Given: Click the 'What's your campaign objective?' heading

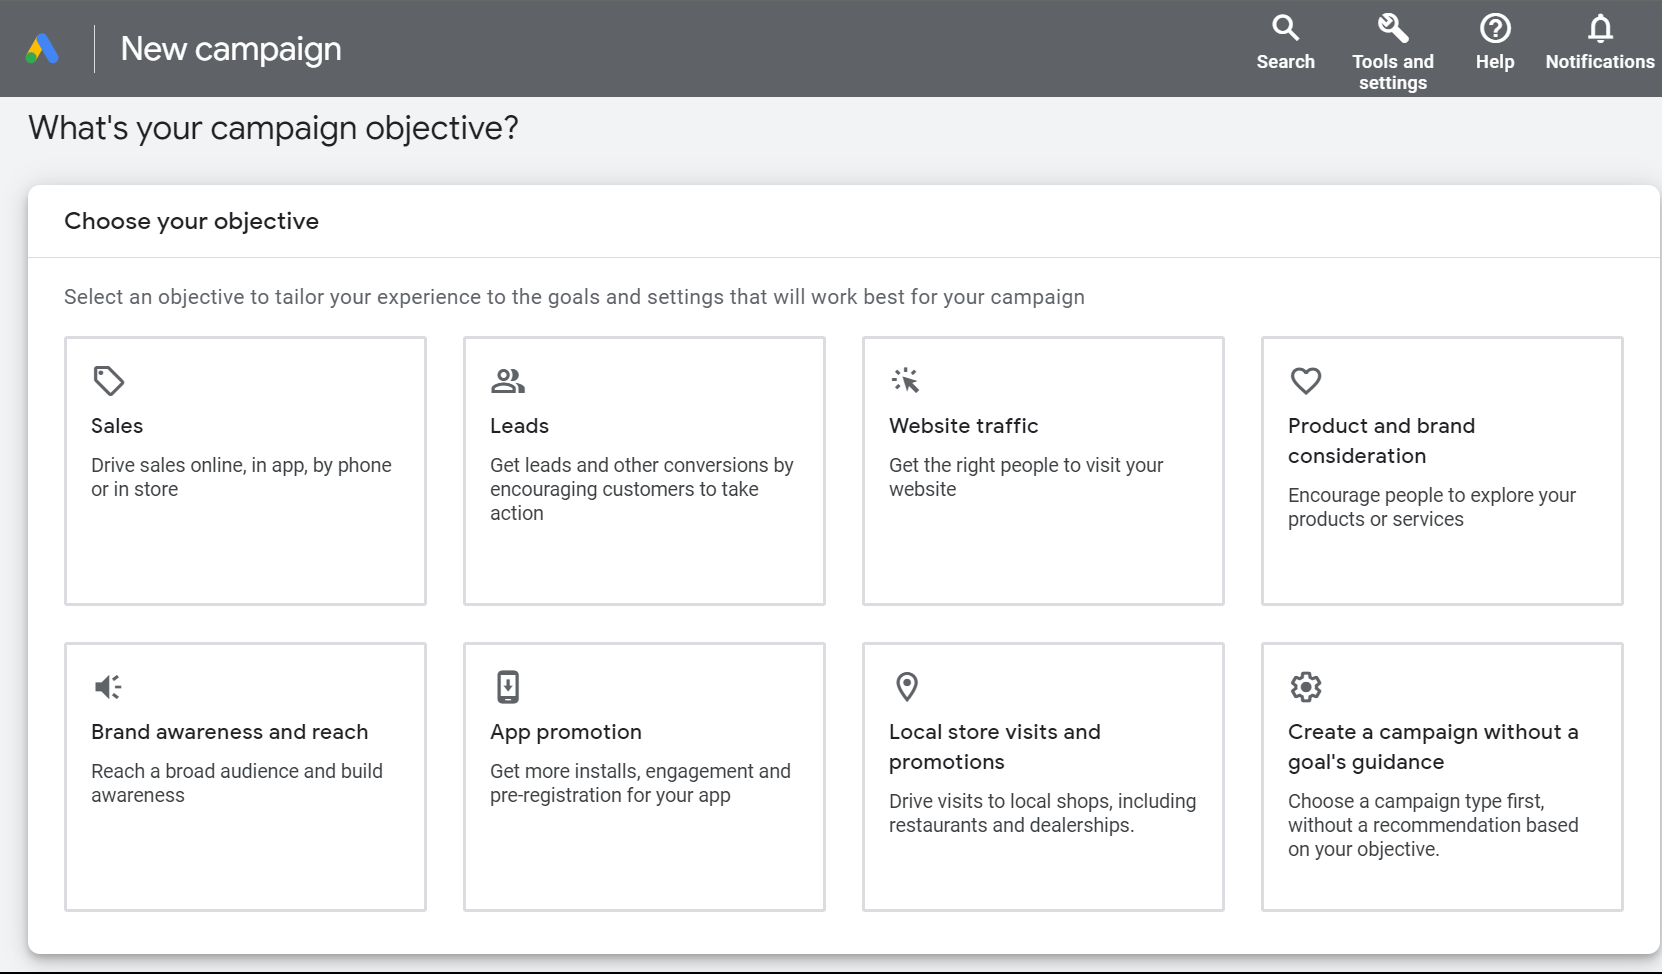Looking at the screenshot, I should (x=273, y=128).
